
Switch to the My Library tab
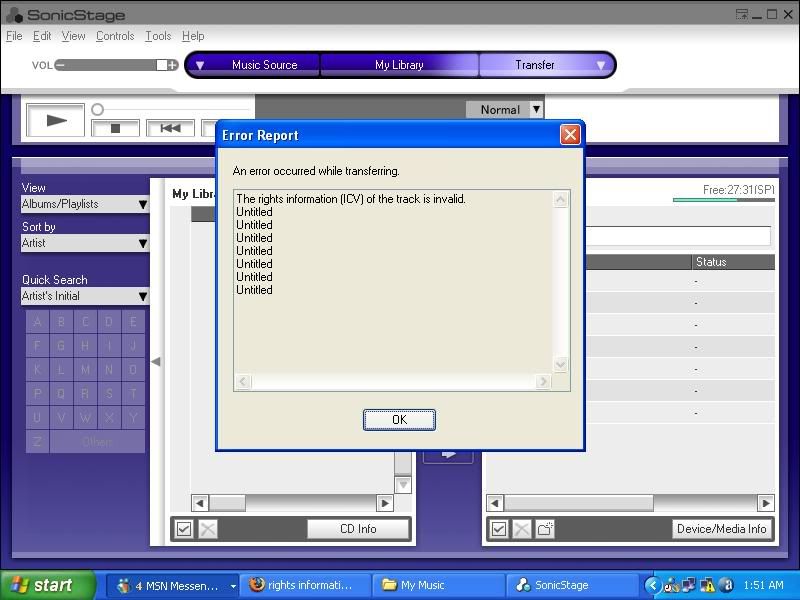click(x=399, y=65)
